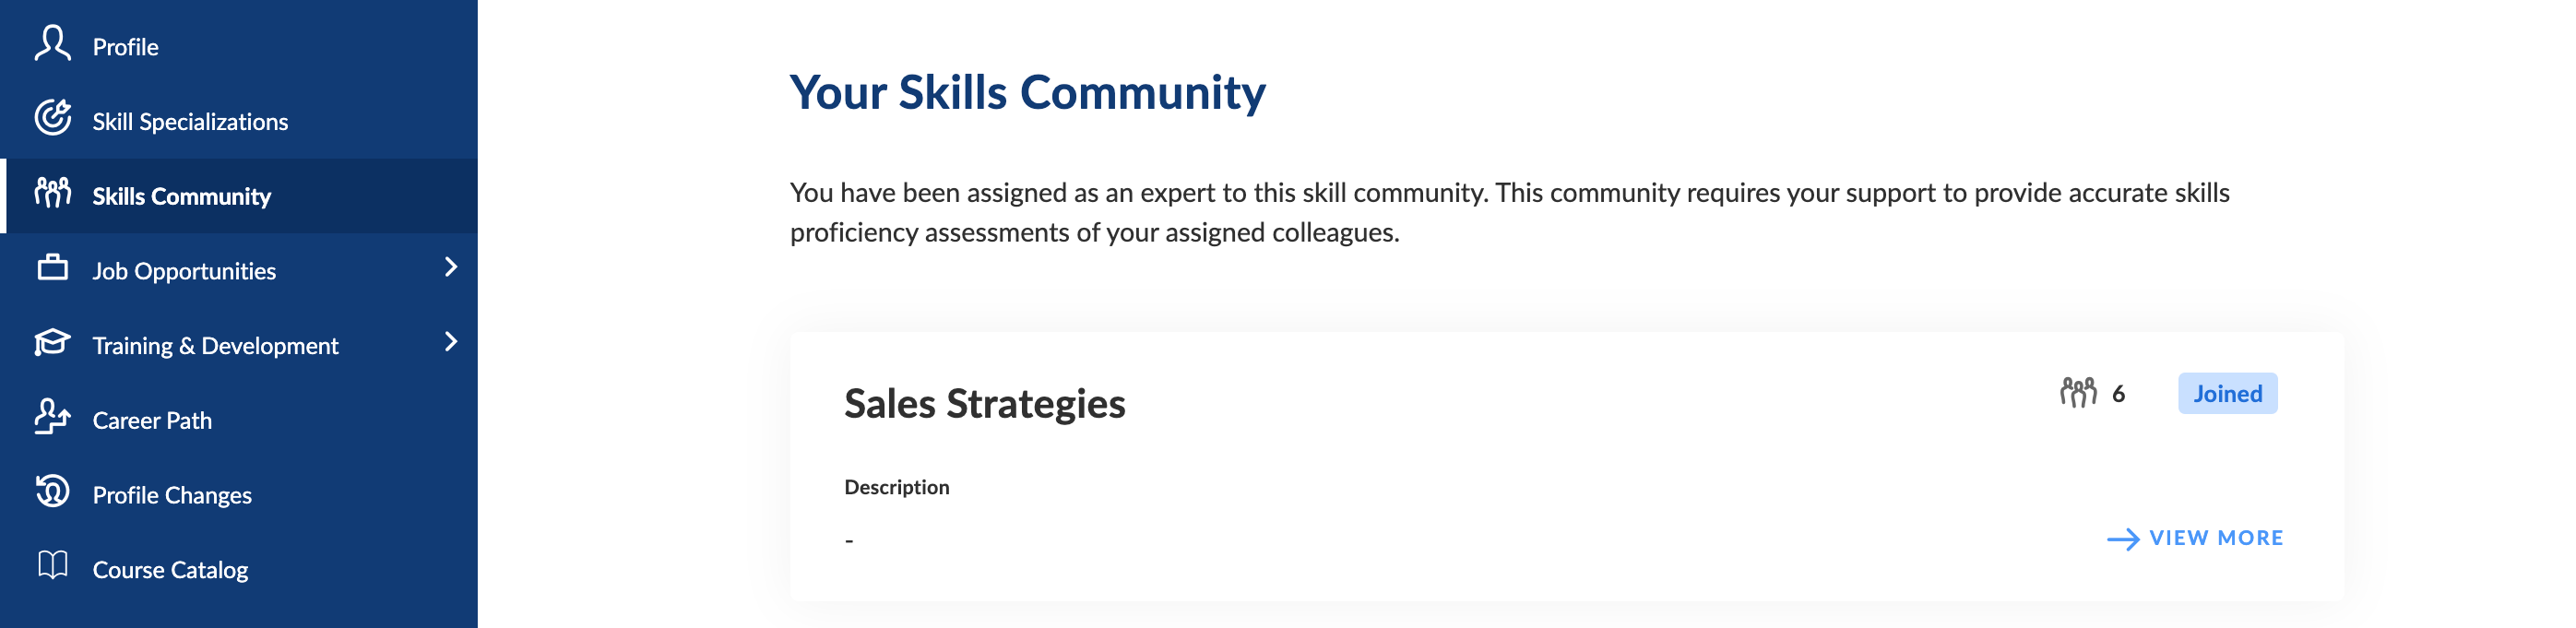Click the VIEW MORE link
This screenshot has width=2576, height=628.
2195,539
